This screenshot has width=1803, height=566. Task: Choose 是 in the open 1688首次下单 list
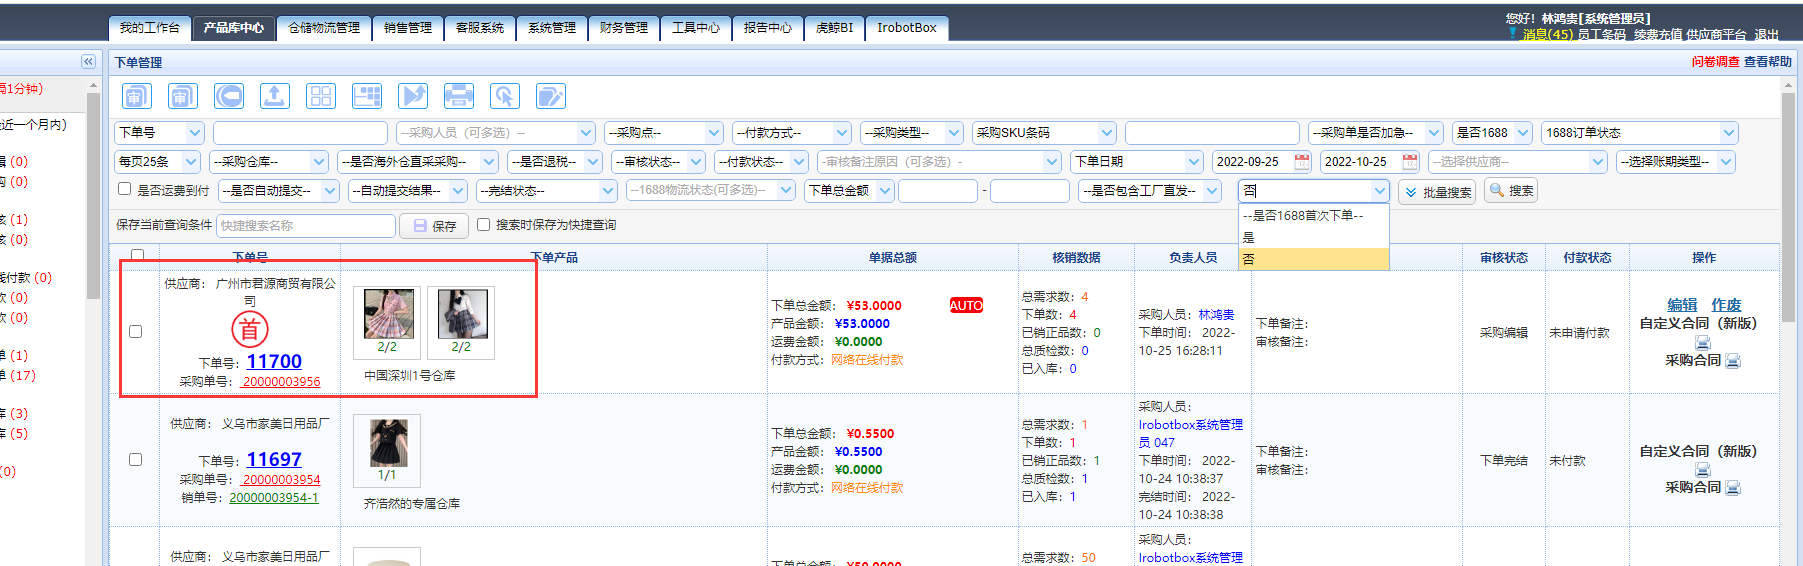(x=1314, y=237)
